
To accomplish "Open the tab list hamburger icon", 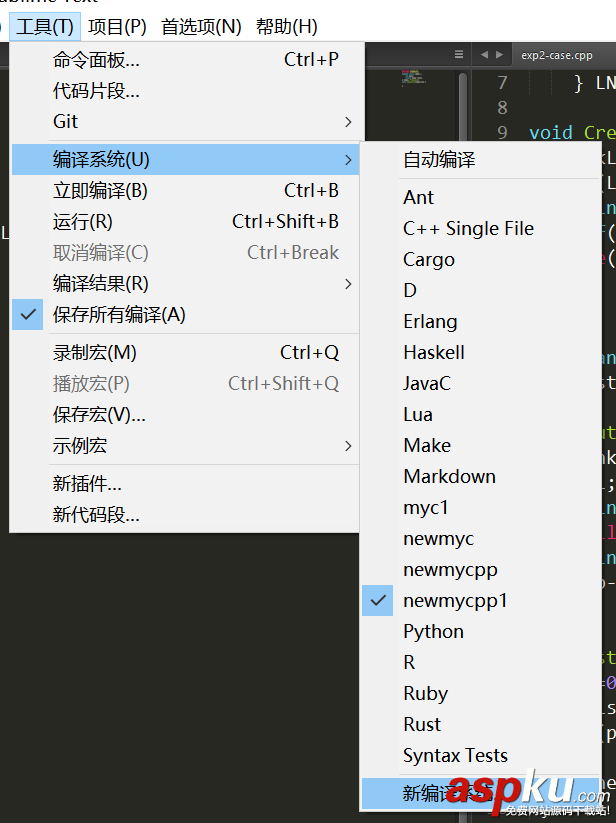I will point(459,55).
